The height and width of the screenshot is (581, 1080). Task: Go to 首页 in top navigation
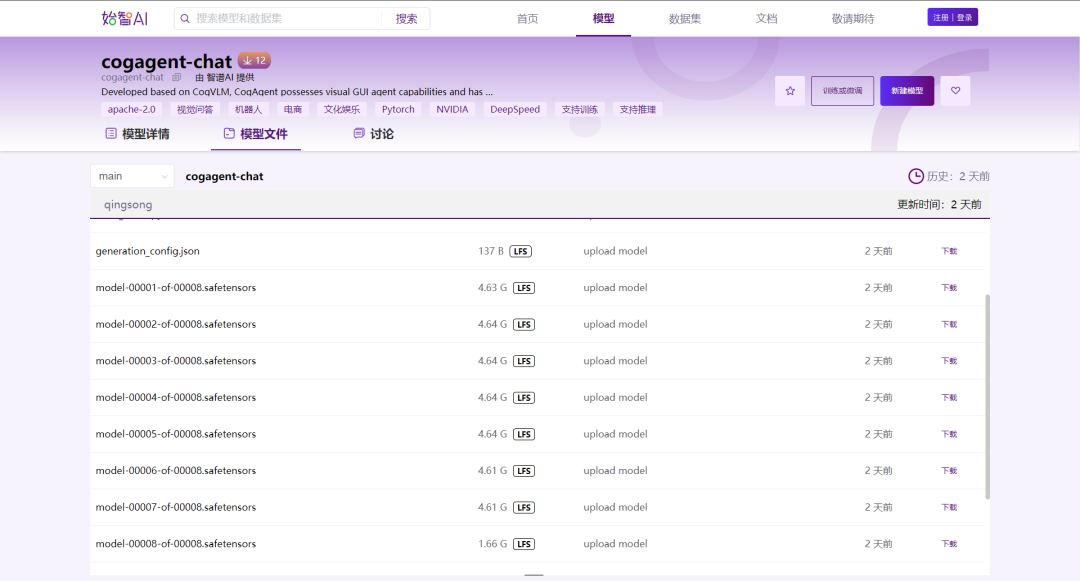[x=528, y=19]
